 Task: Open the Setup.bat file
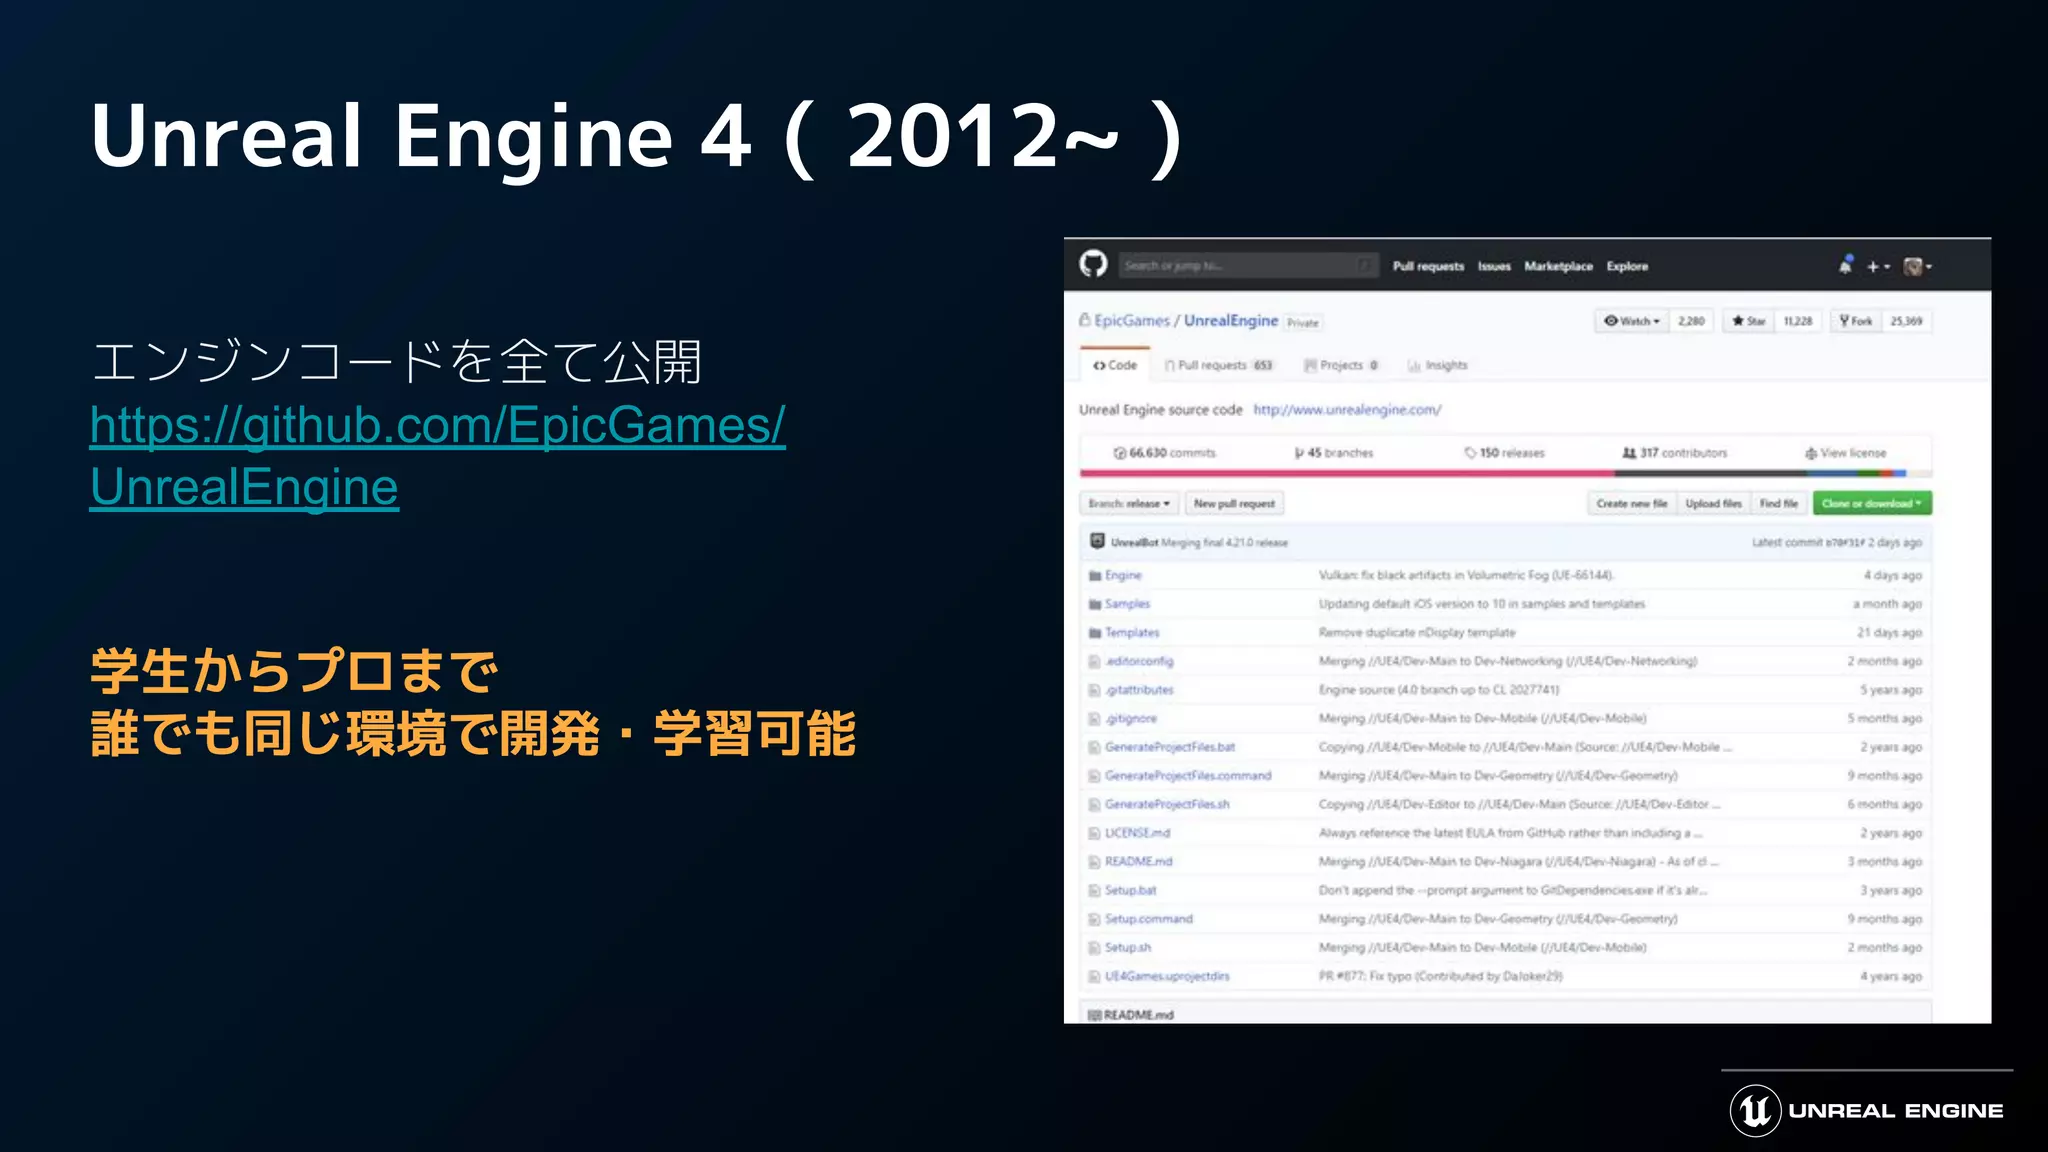tap(1130, 890)
